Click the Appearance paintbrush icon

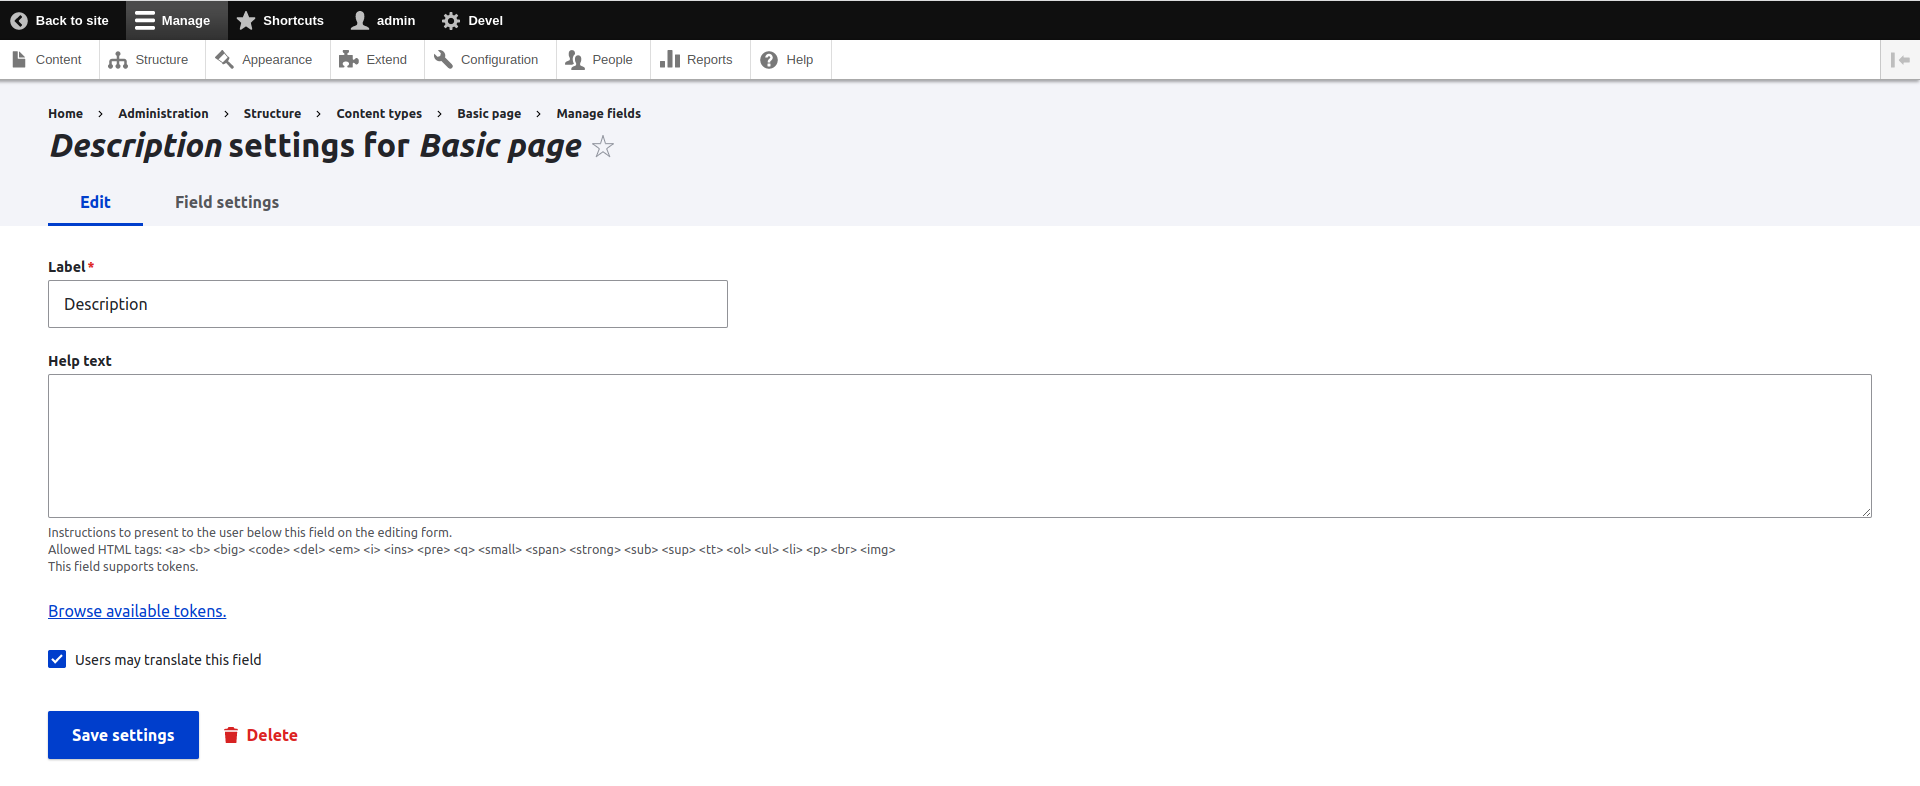[x=224, y=60]
